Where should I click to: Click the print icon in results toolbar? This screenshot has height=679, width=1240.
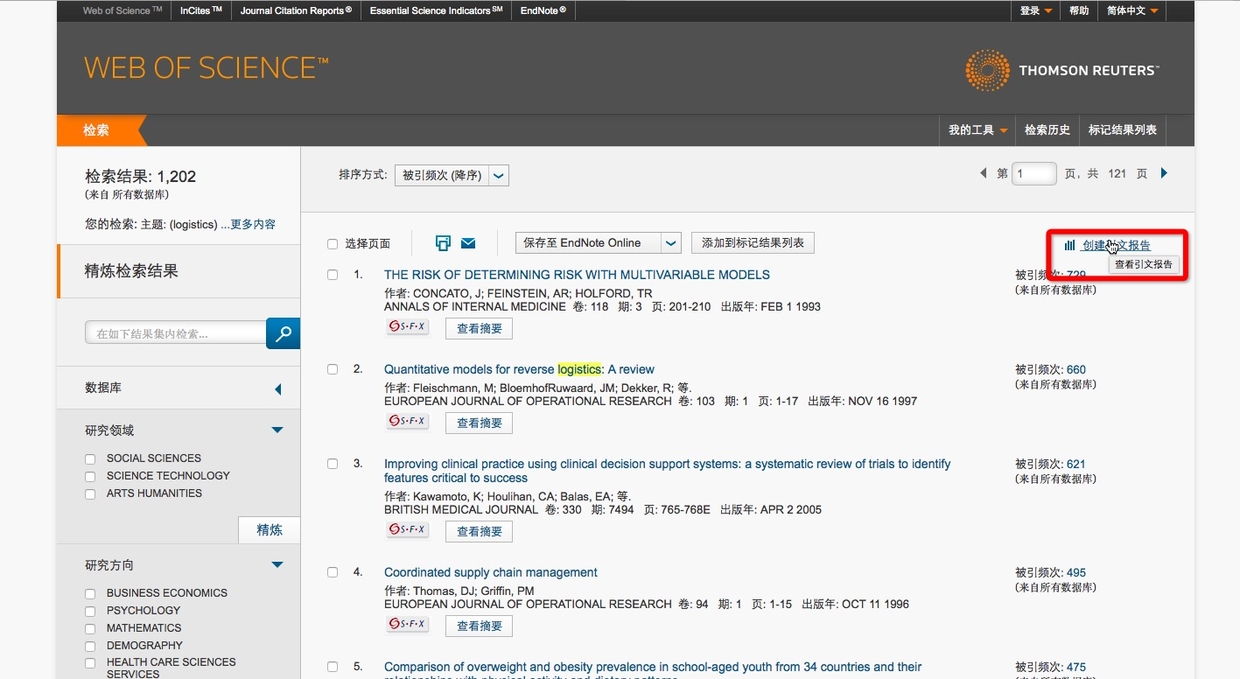pyautogui.click(x=443, y=243)
